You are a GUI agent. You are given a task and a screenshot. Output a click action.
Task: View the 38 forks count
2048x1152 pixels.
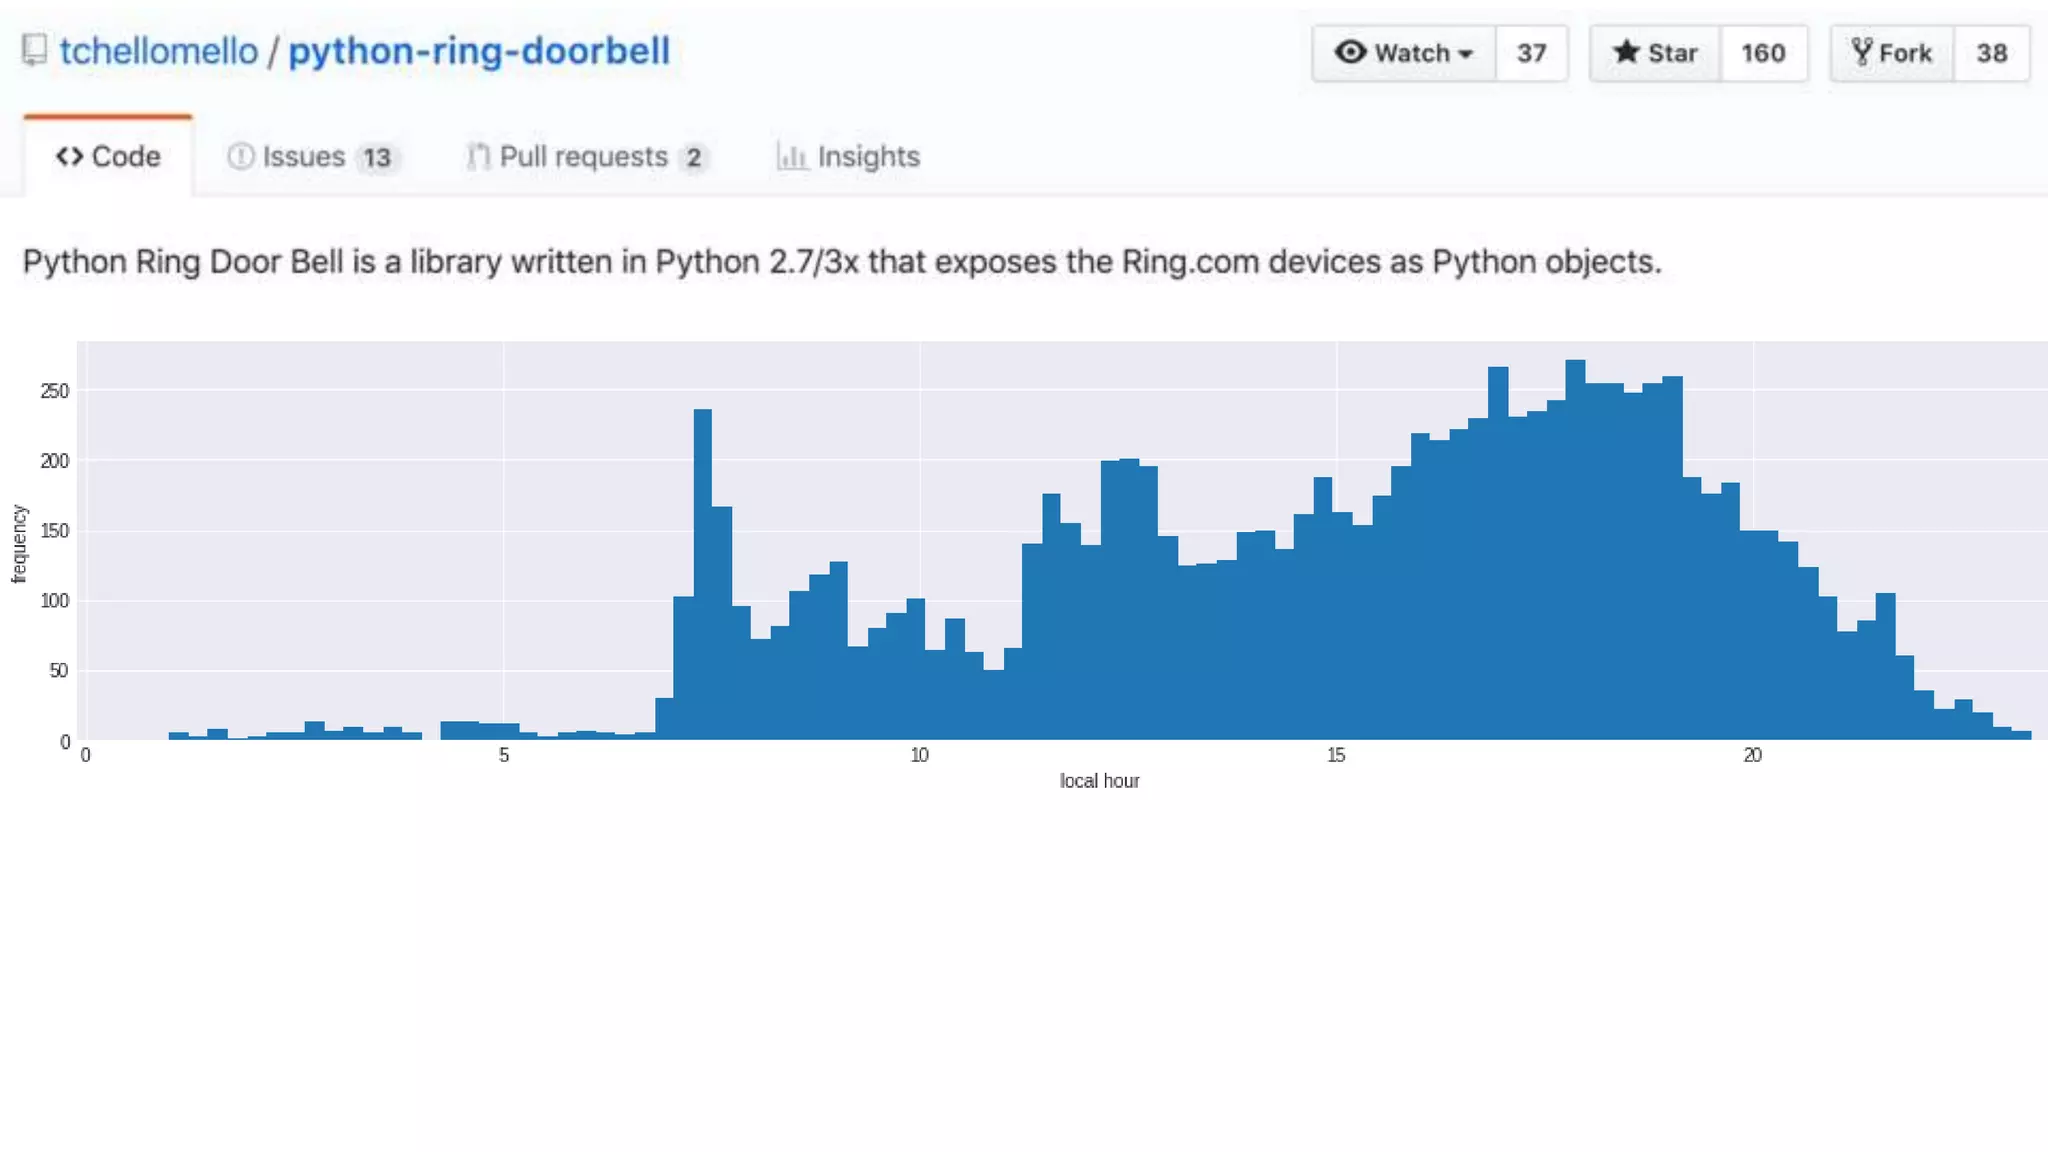[x=1991, y=53]
